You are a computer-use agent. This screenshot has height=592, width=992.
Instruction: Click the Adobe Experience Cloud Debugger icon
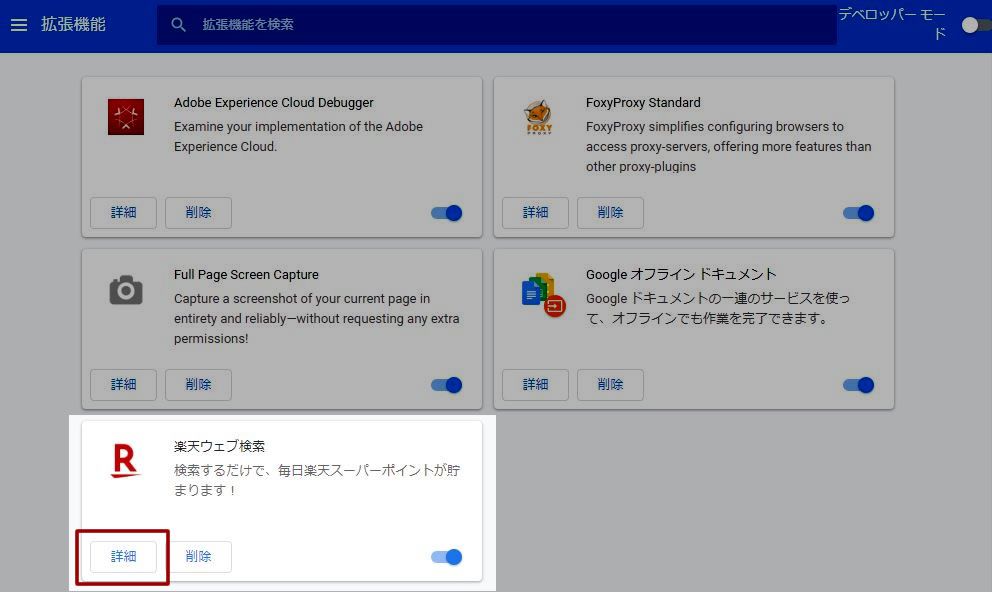126,117
